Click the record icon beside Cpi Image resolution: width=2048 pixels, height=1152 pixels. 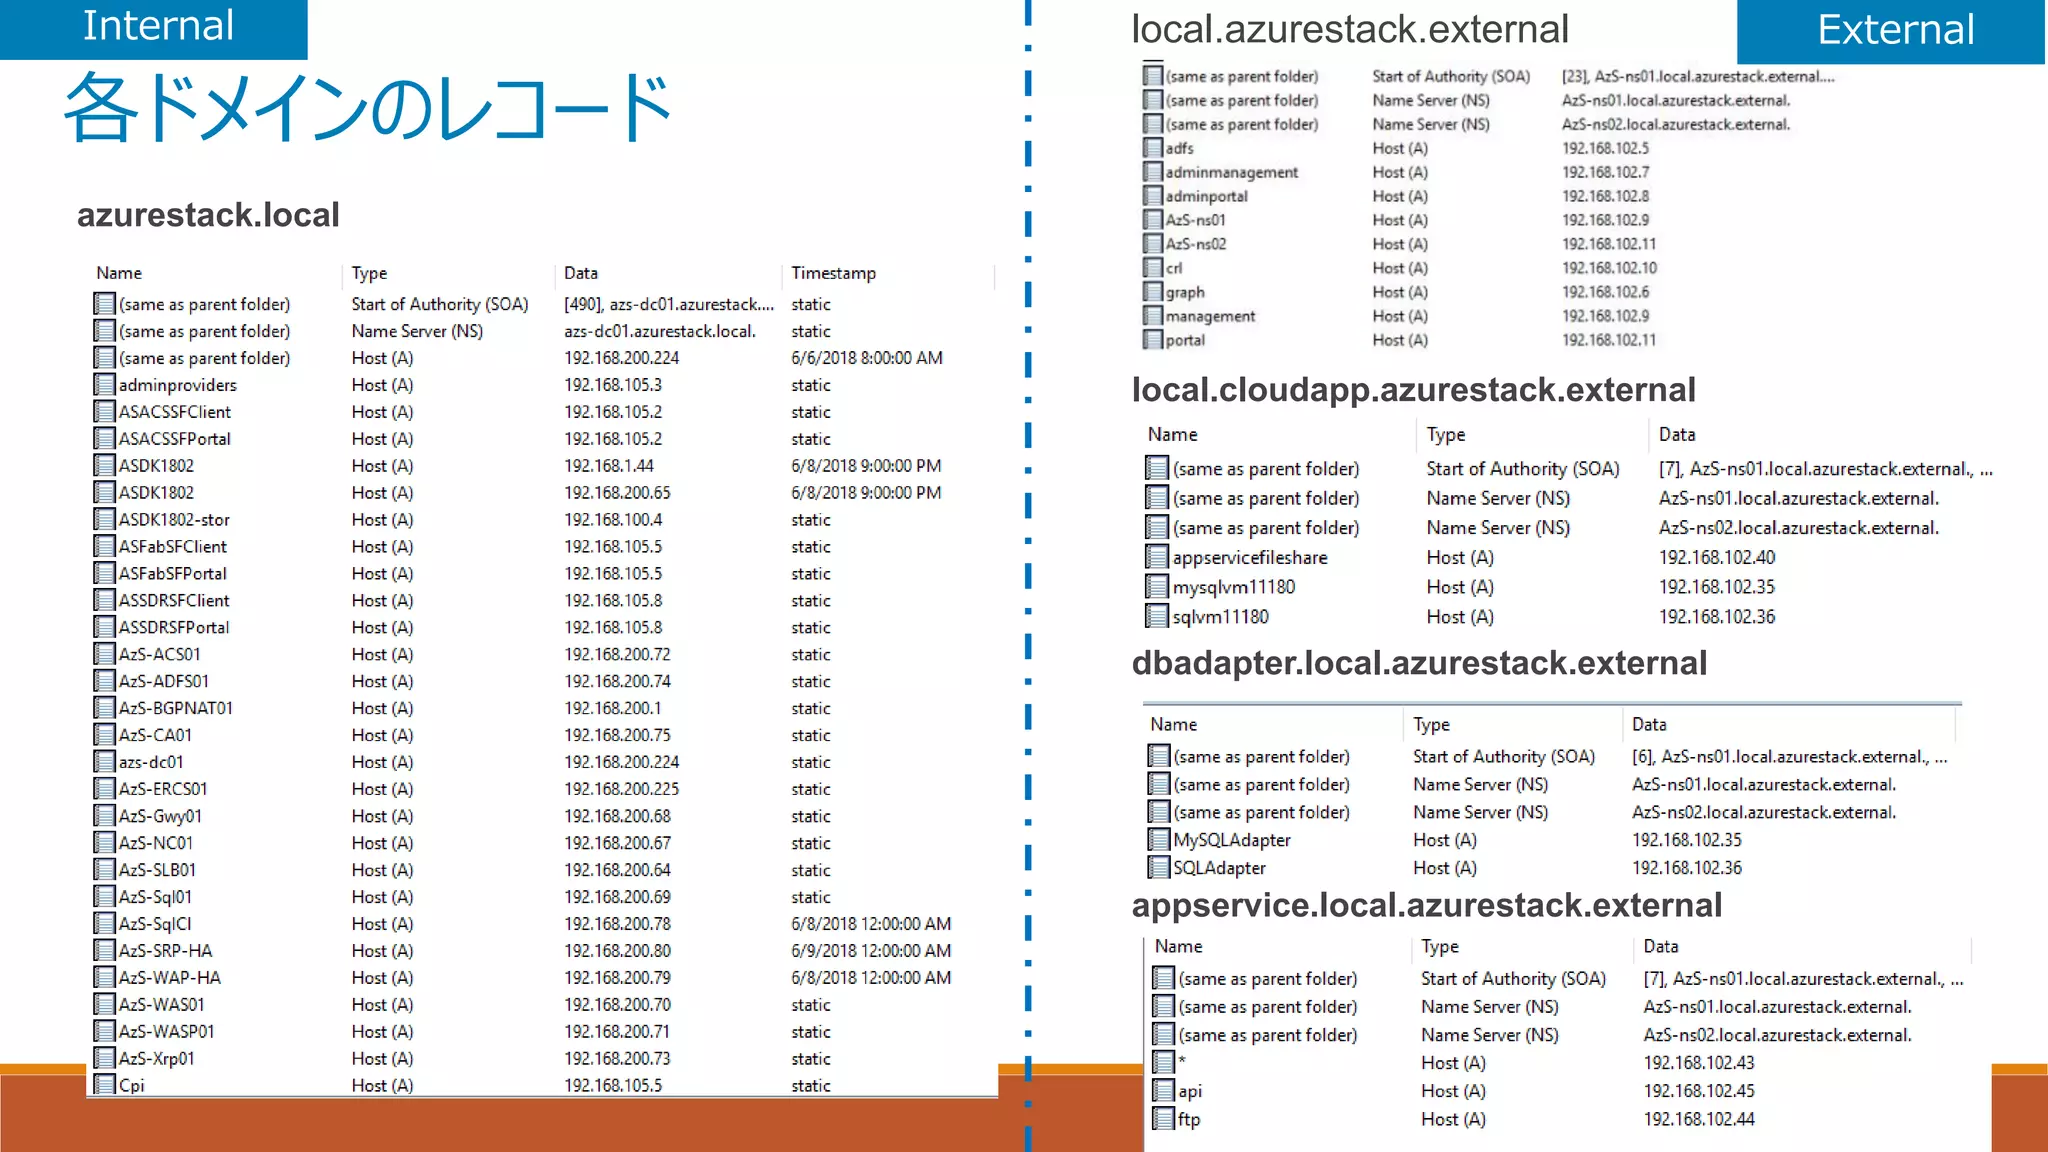tap(104, 1085)
